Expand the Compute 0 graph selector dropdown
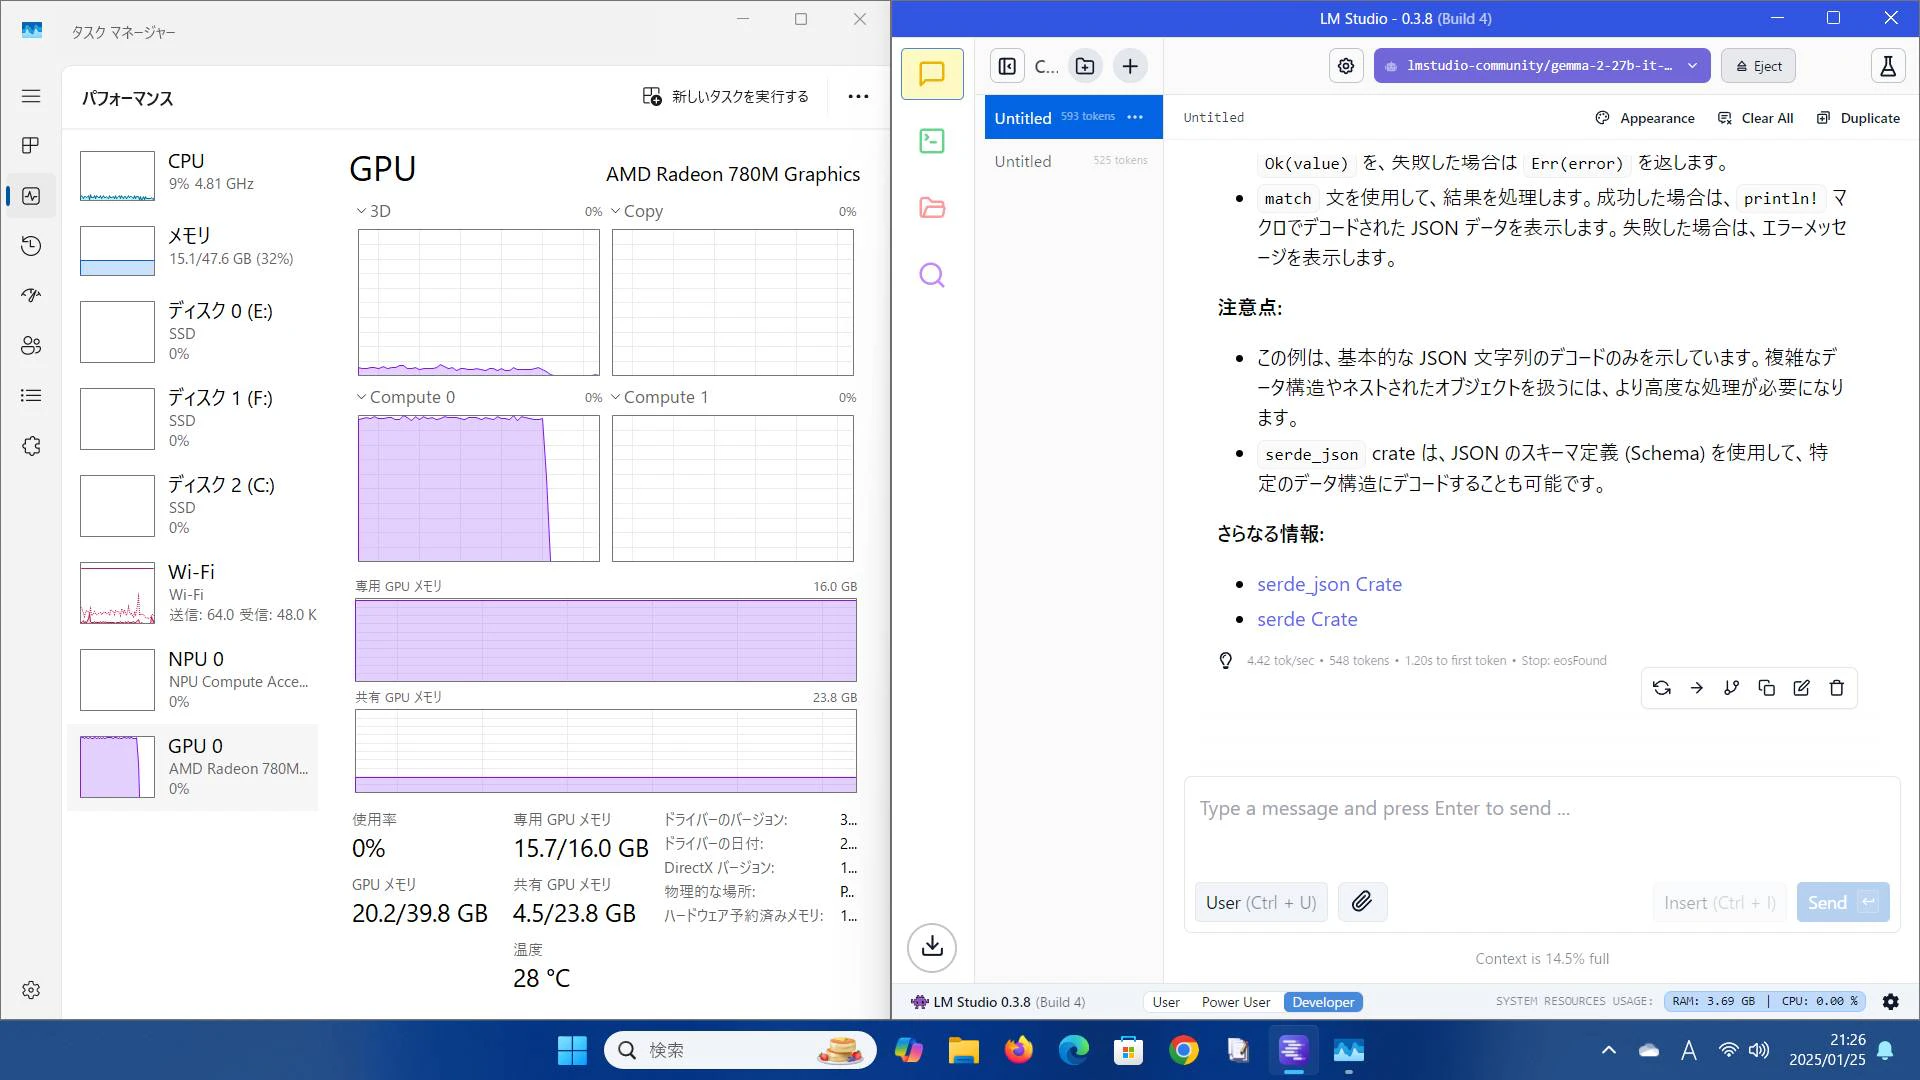The width and height of the screenshot is (1920, 1080). [x=406, y=397]
